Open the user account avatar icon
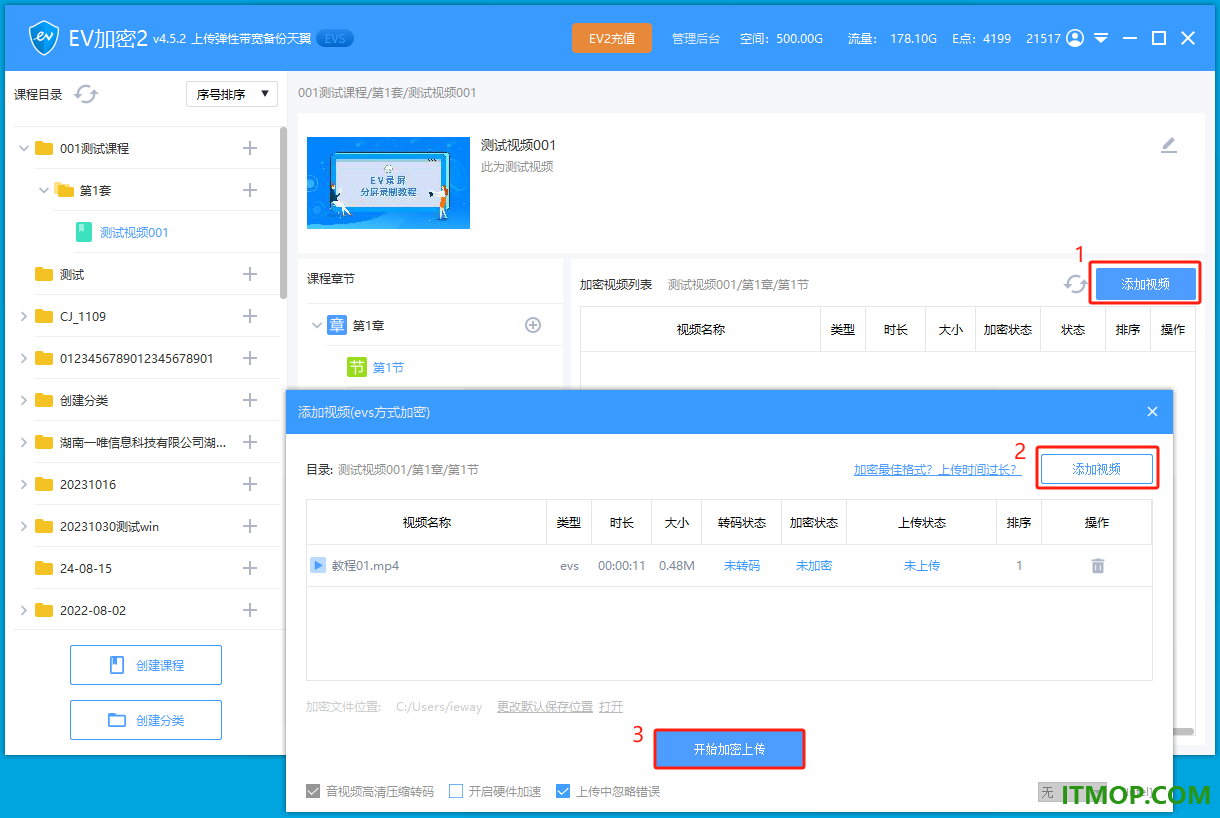The width and height of the screenshot is (1220, 818). (1075, 38)
